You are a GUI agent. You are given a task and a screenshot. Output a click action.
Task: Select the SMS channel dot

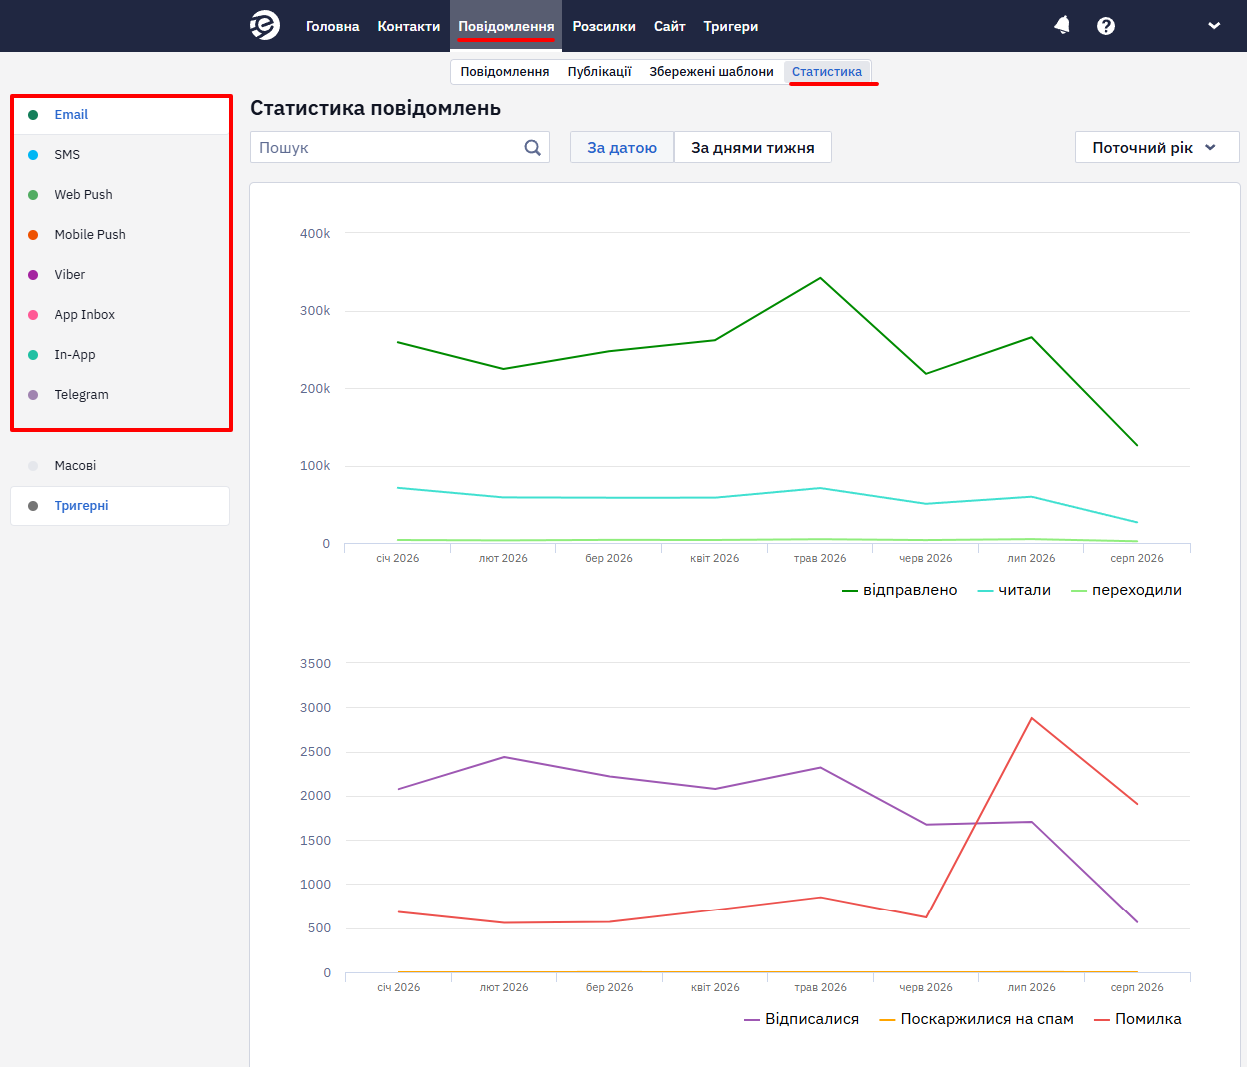click(33, 155)
